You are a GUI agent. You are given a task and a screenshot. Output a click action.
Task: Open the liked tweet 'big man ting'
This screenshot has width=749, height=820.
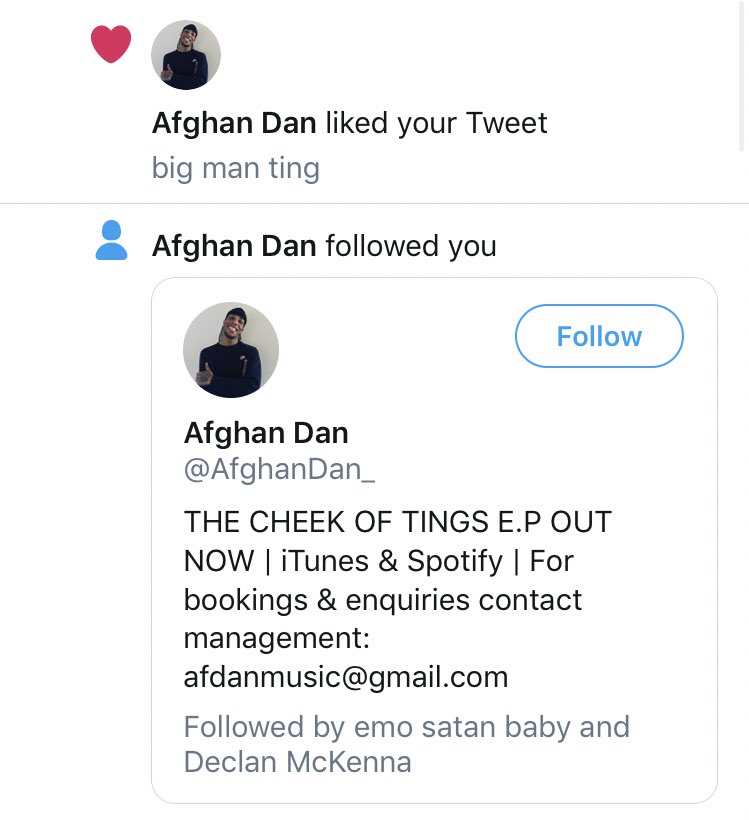pos(236,169)
